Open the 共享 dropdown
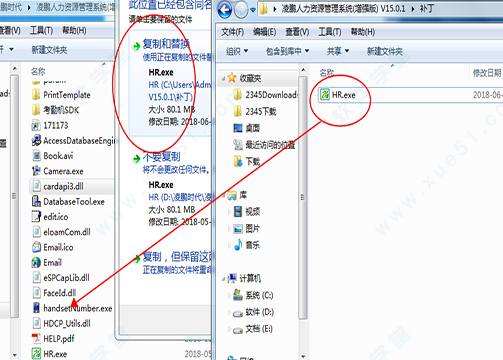This screenshot has width=503, height=360. 338,51
